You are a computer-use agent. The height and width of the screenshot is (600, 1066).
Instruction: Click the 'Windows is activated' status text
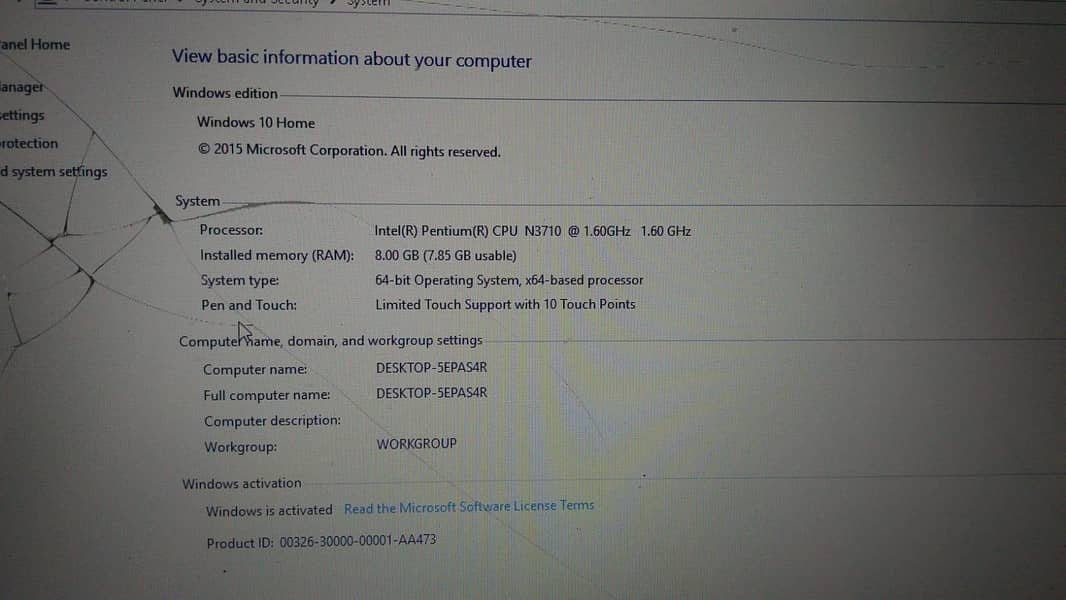269,510
